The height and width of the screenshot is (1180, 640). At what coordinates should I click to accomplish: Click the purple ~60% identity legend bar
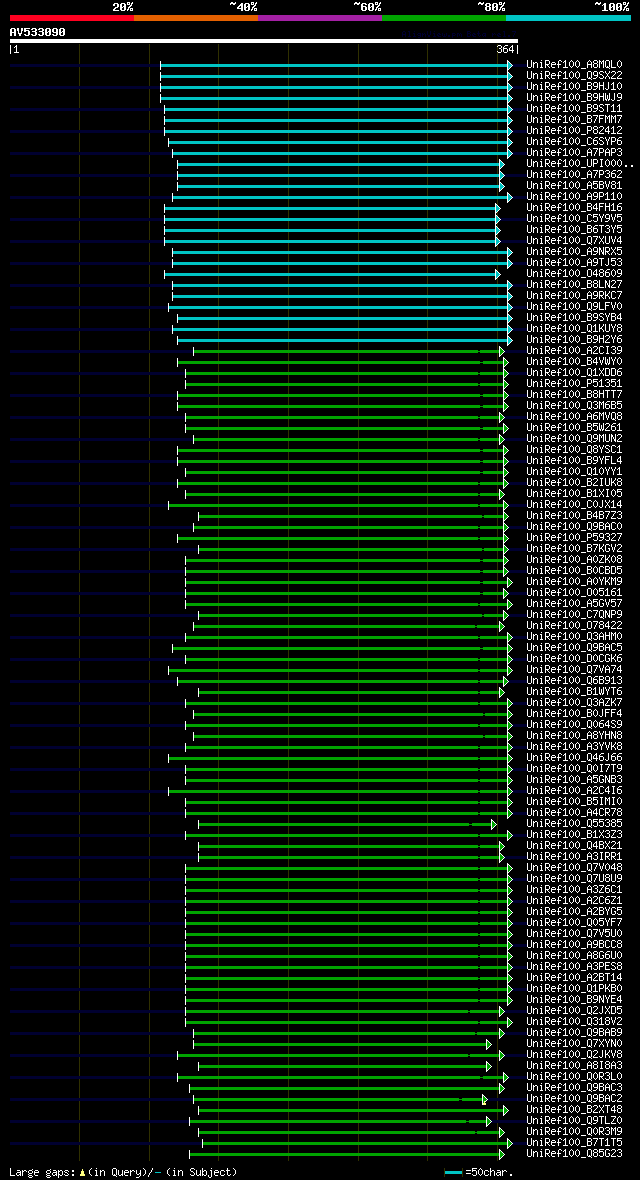(320, 17)
